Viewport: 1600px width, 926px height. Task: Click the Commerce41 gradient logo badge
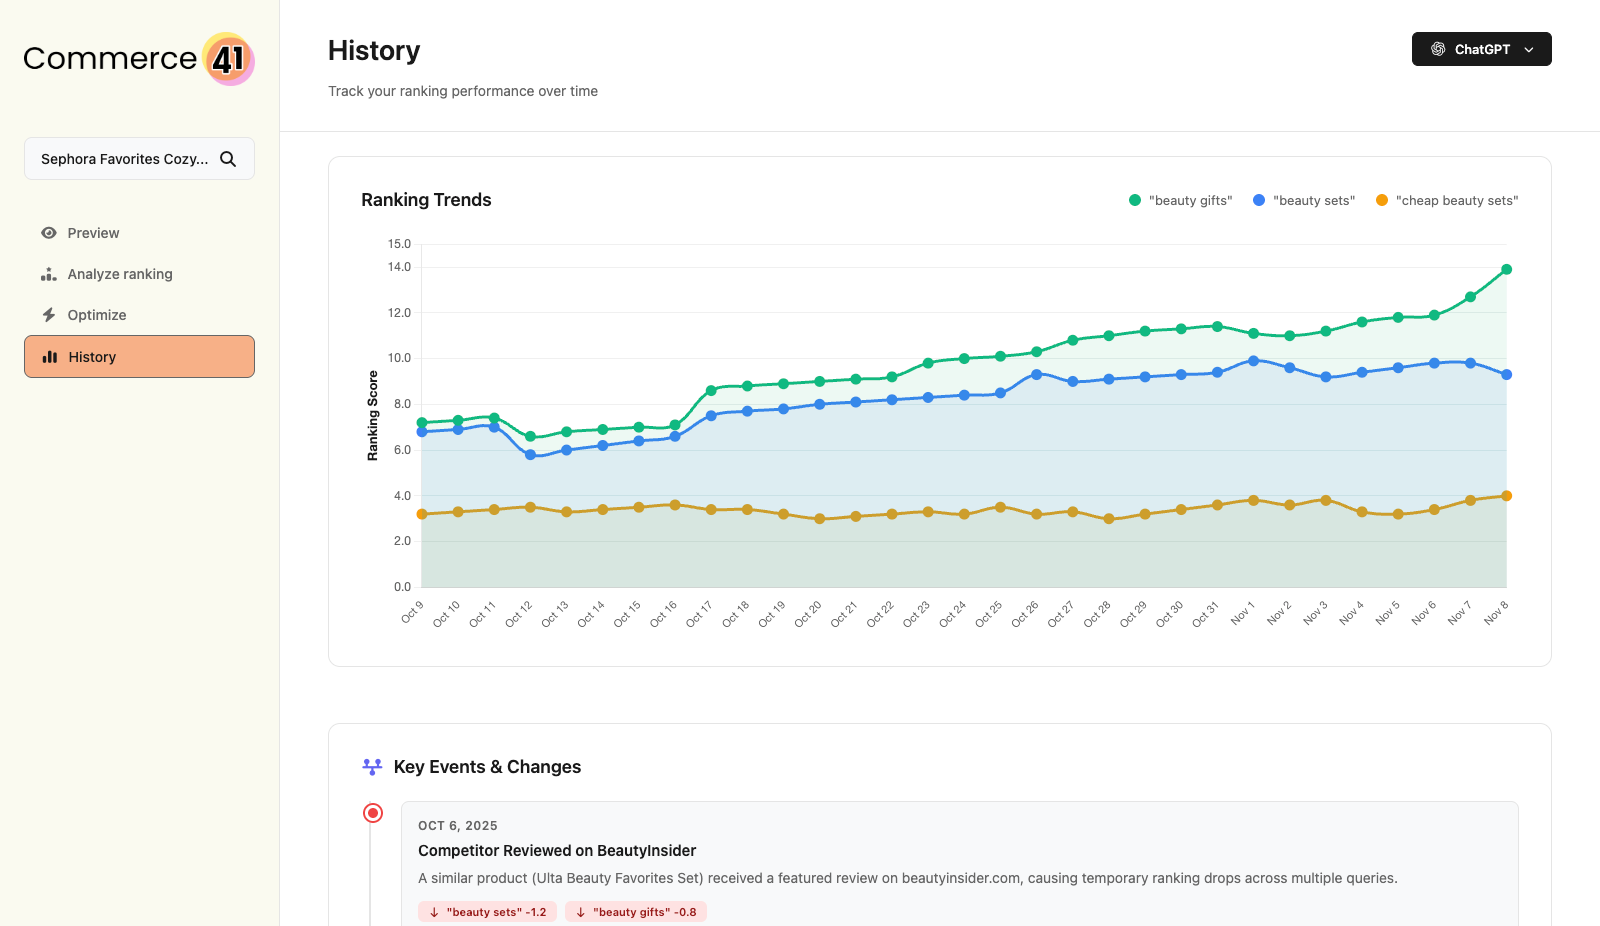point(227,60)
